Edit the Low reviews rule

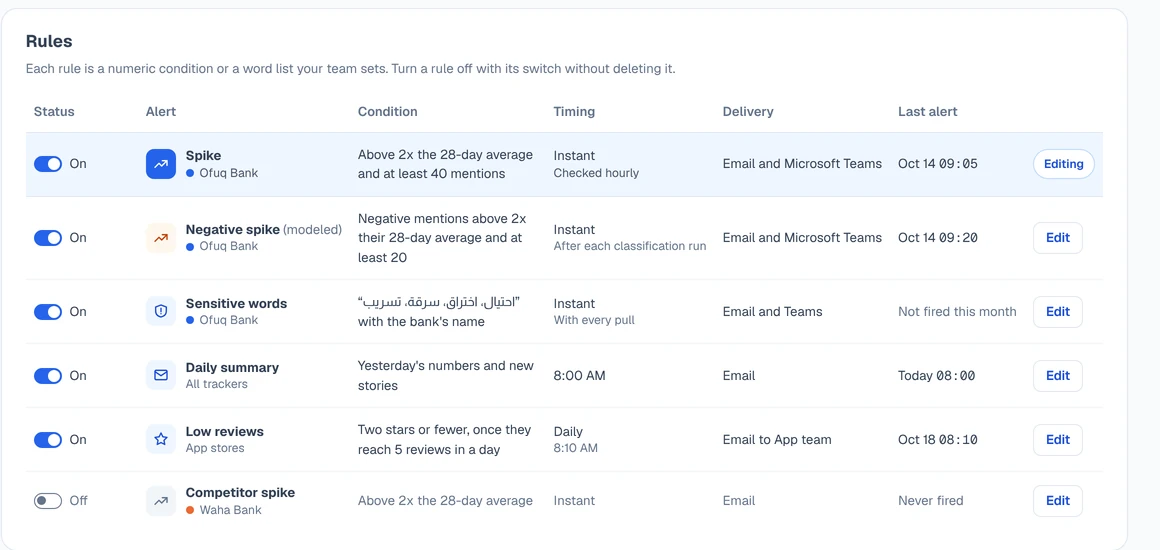click(x=1057, y=440)
